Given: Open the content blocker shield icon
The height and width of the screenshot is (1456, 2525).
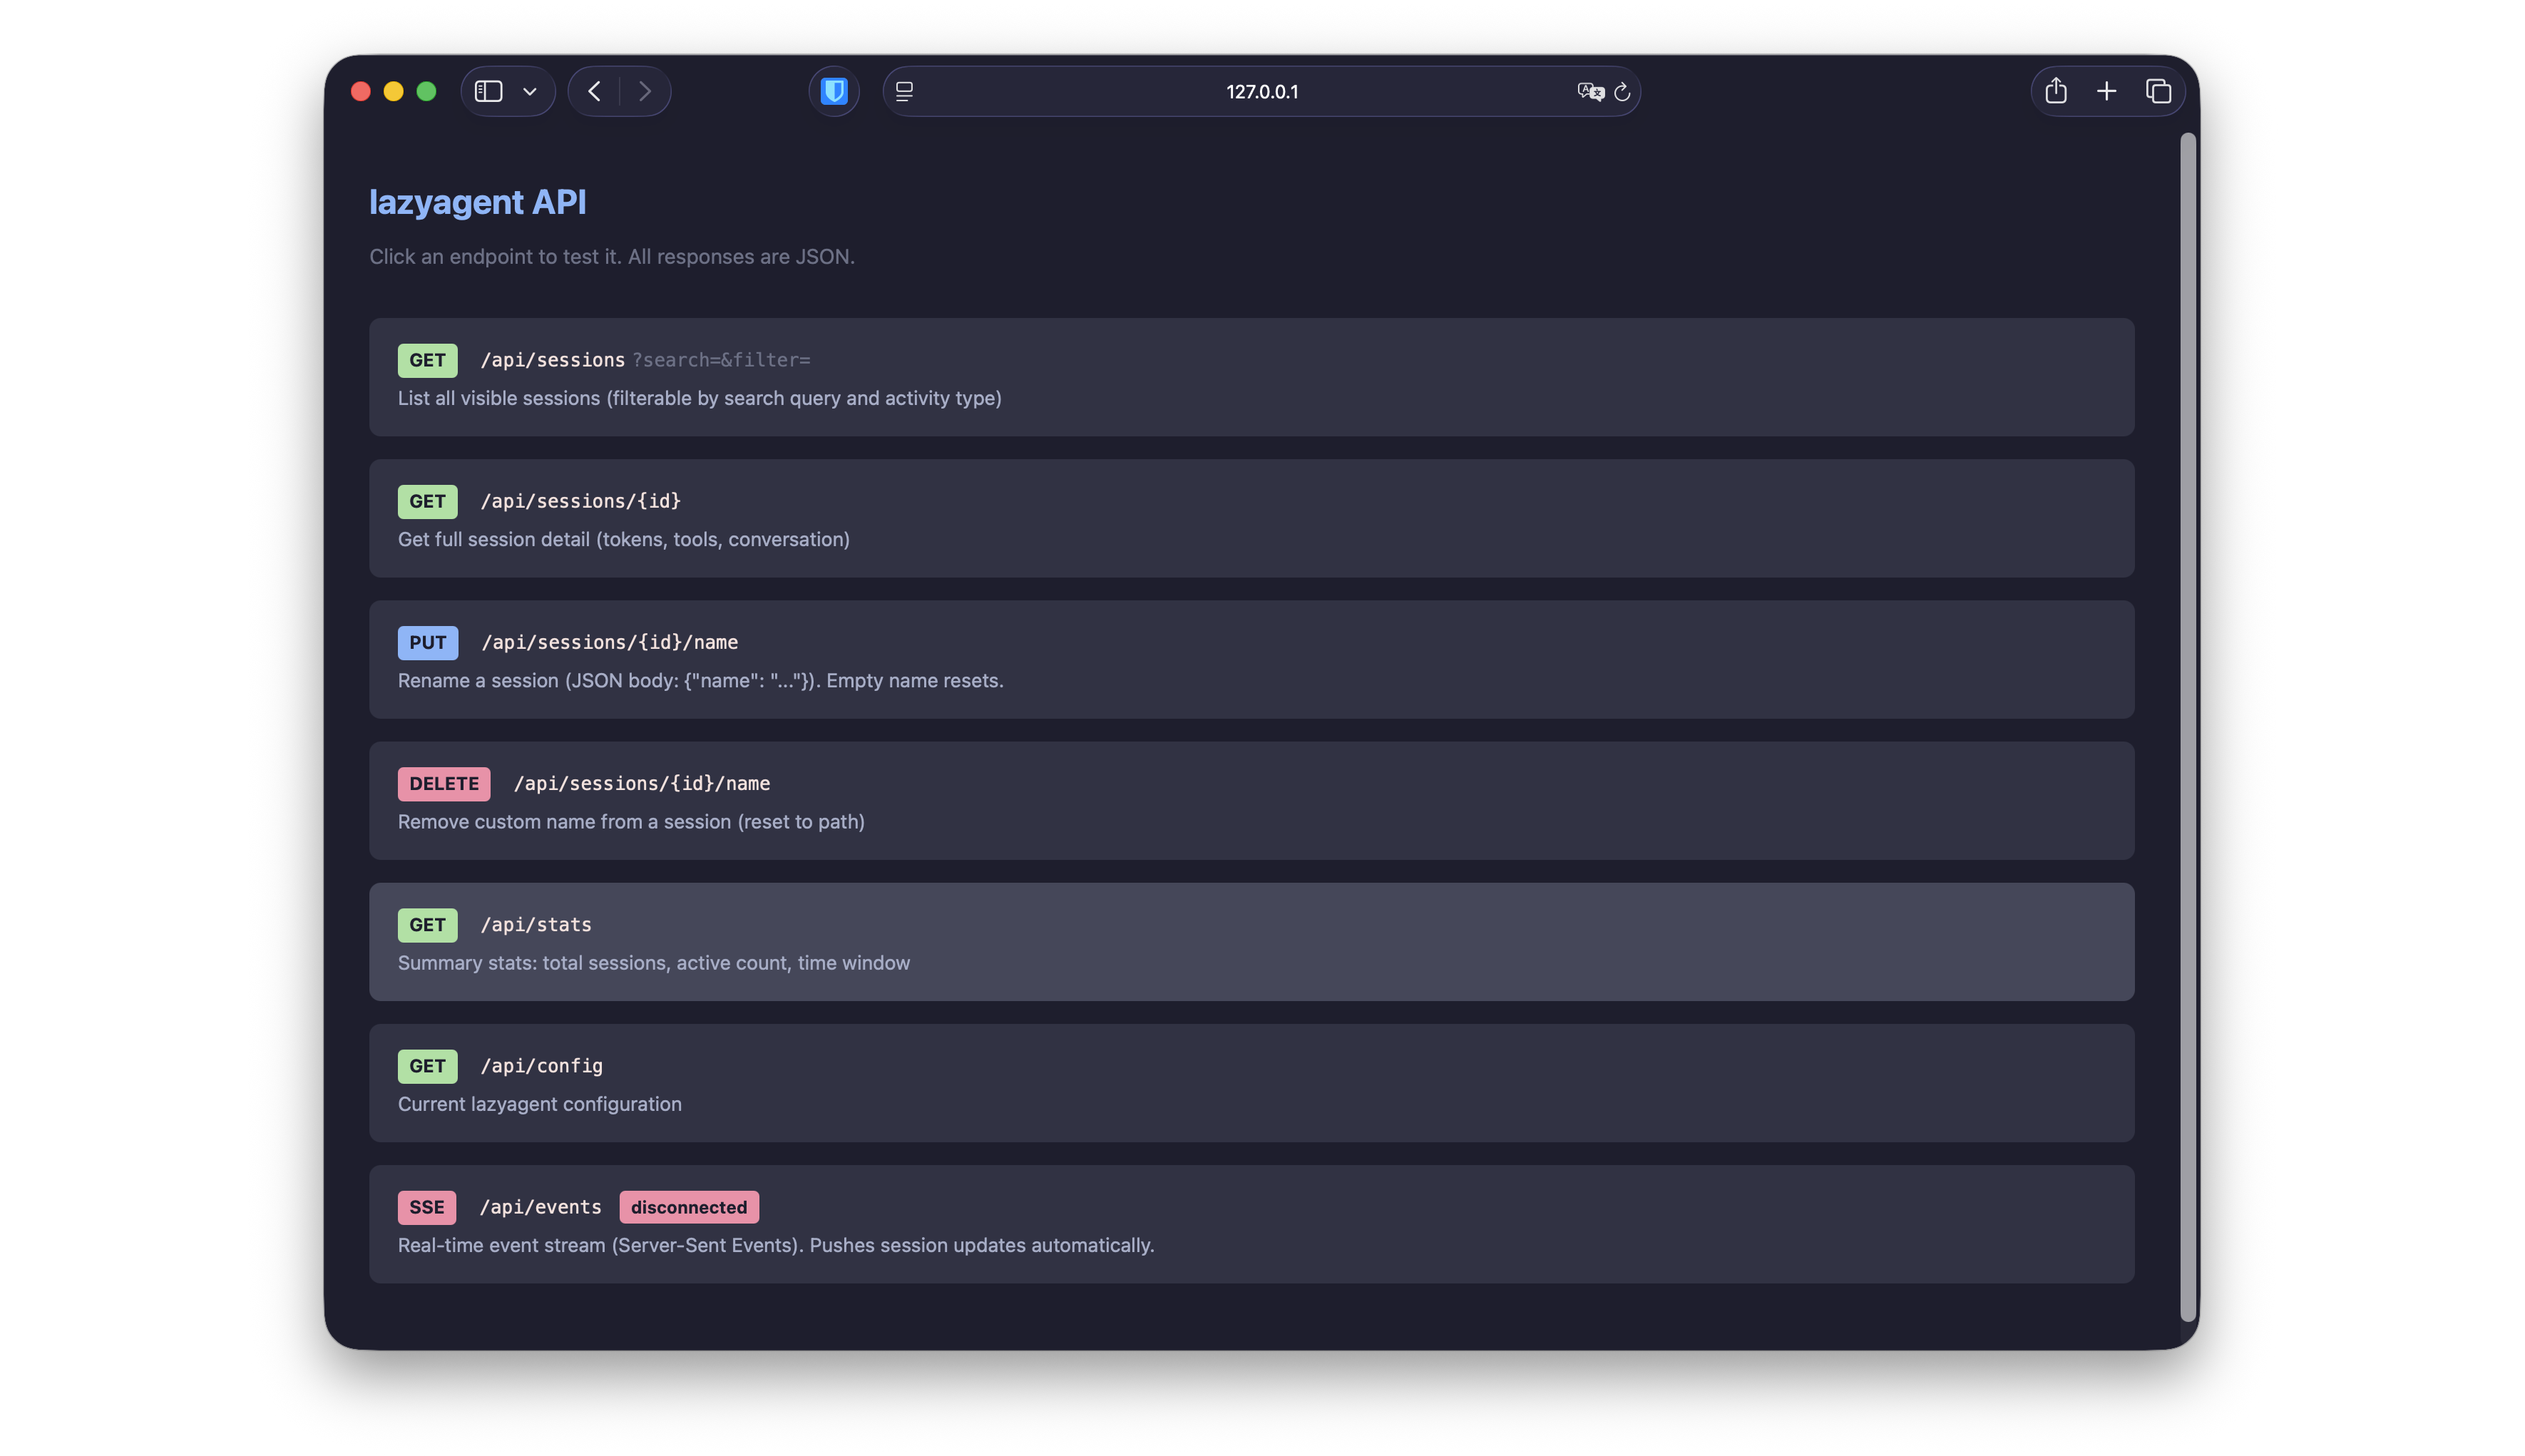Looking at the screenshot, I should (x=833, y=91).
